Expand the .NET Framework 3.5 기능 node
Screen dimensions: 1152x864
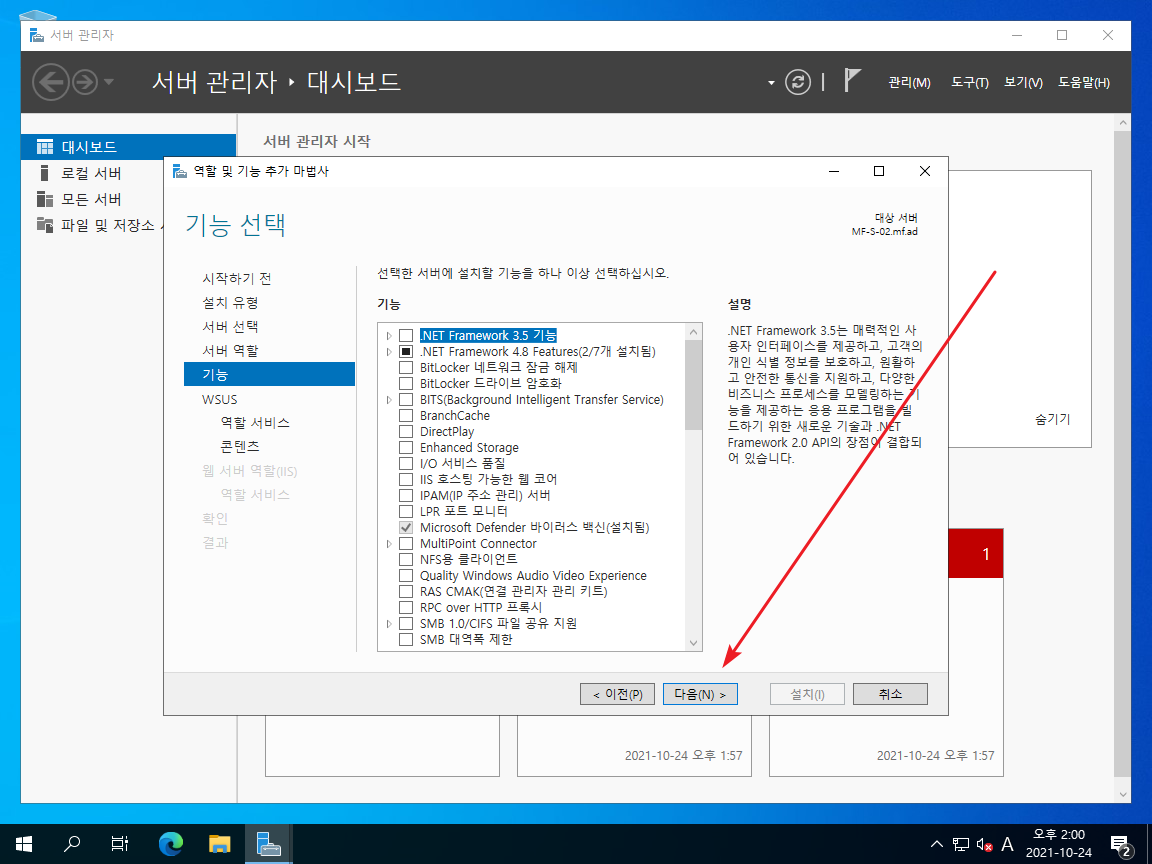pos(389,336)
